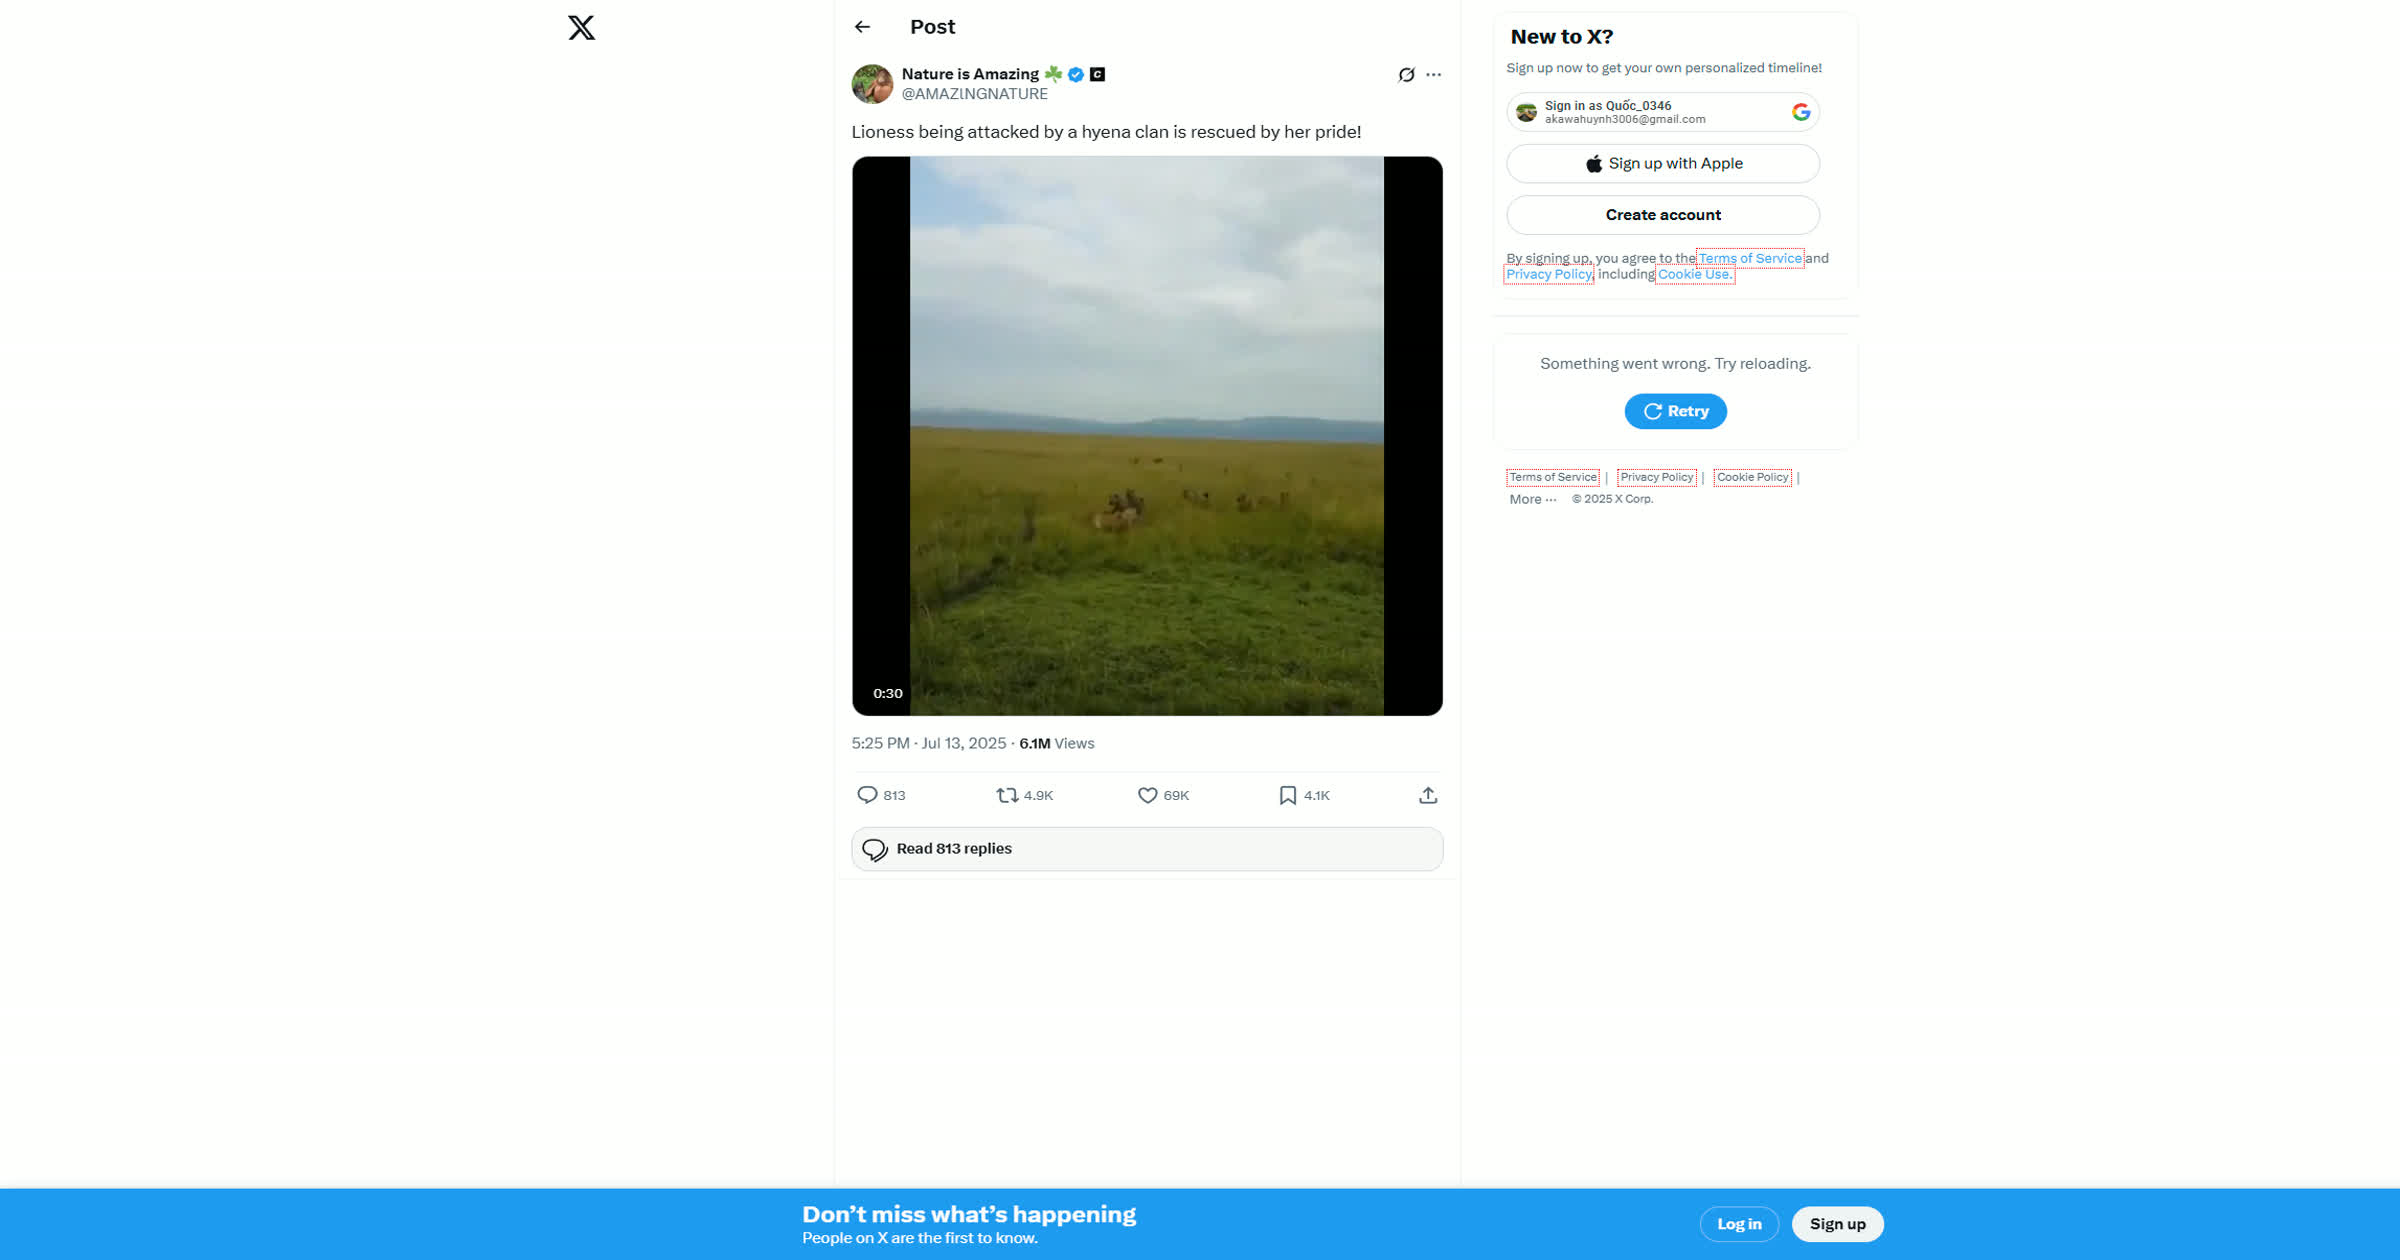The width and height of the screenshot is (2400, 1260).
Task: Repost using the repost icon
Action: tap(1008, 794)
